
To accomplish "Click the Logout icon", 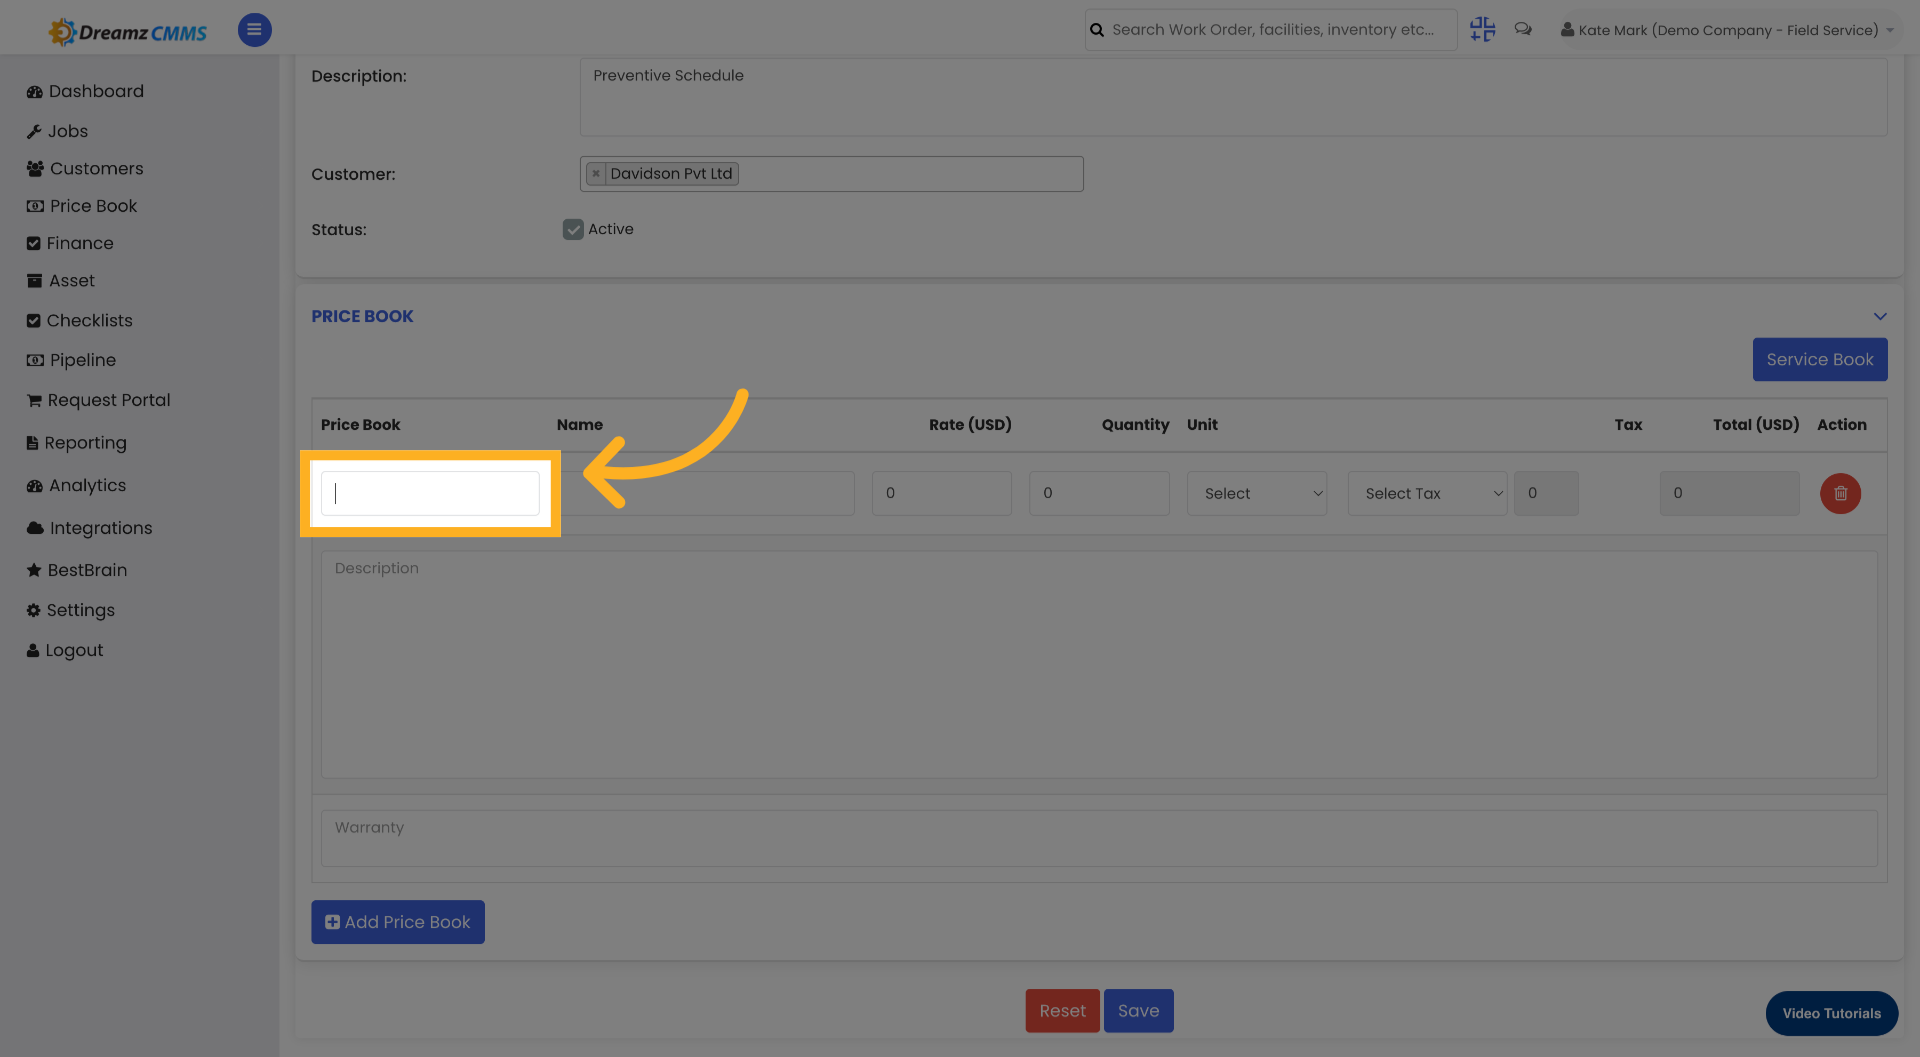I will tap(34, 650).
